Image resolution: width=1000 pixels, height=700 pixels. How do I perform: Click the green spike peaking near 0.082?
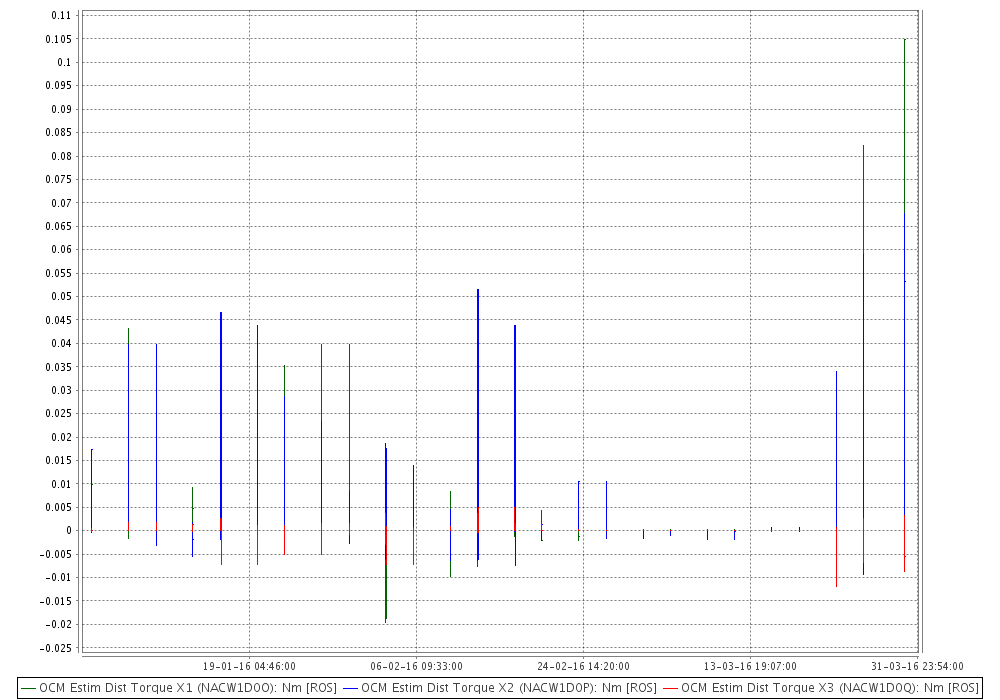click(x=864, y=199)
